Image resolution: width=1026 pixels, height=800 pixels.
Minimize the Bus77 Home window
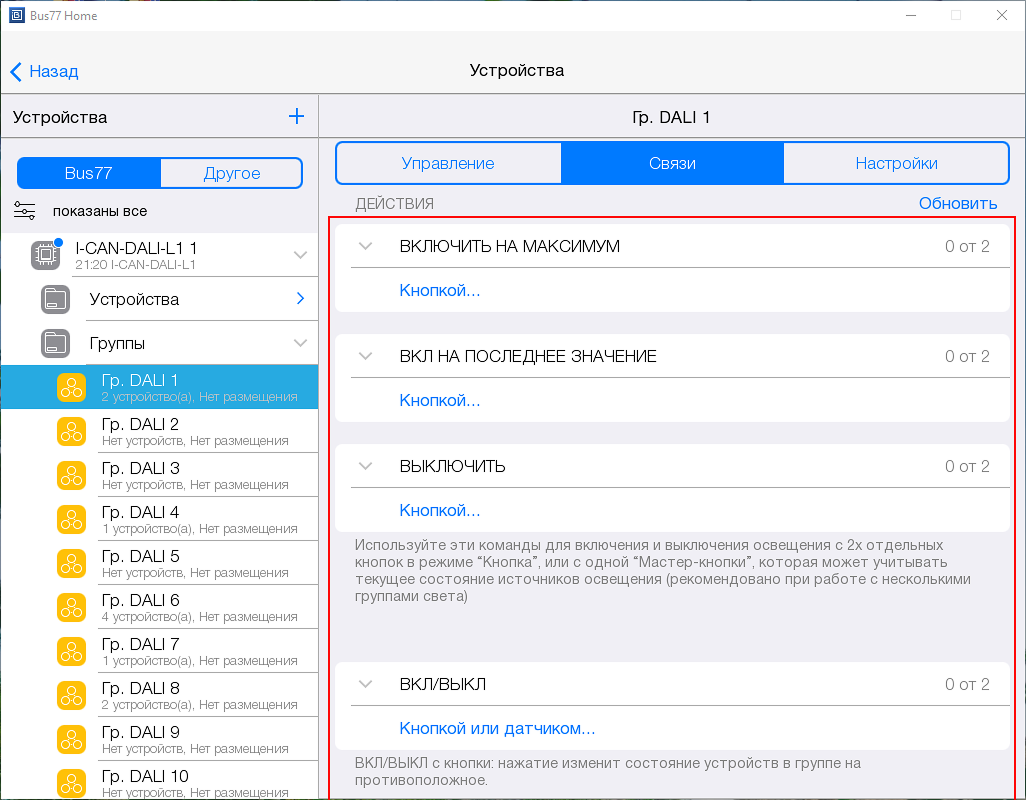pos(911,15)
